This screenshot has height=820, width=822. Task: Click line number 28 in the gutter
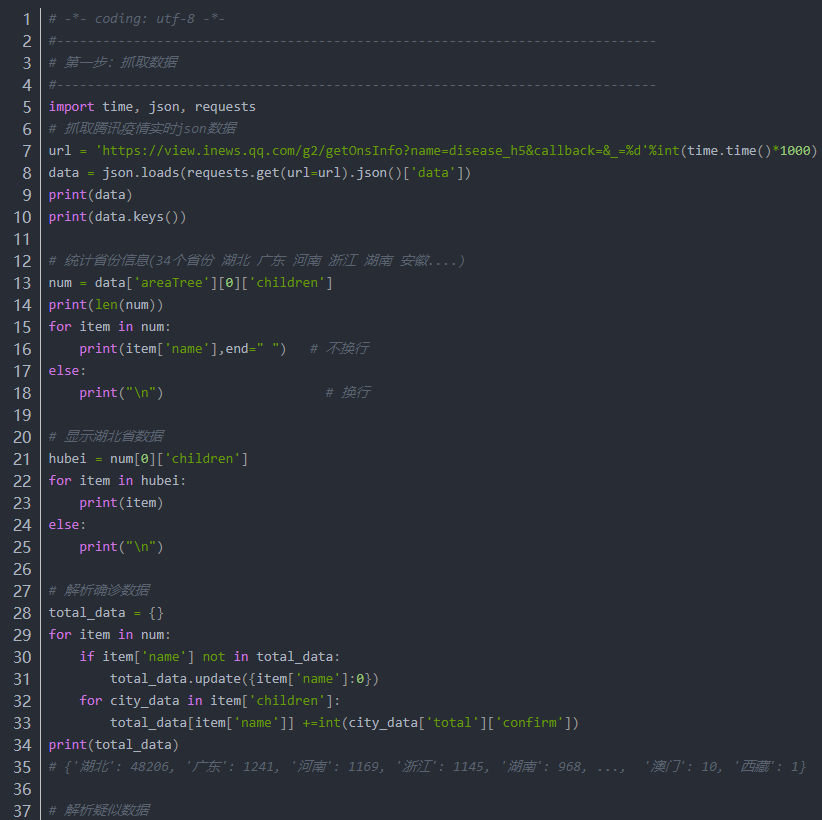pyautogui.click(x=22, y=613)
